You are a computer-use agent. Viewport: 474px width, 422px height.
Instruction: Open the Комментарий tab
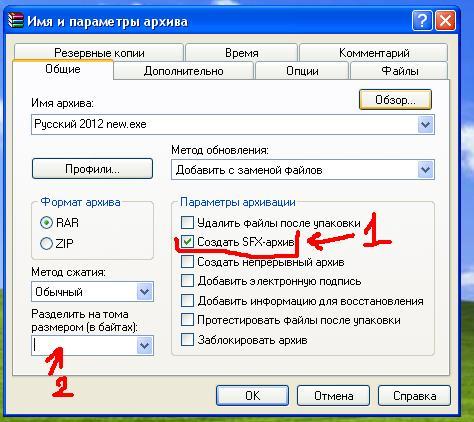click(374, 53)
